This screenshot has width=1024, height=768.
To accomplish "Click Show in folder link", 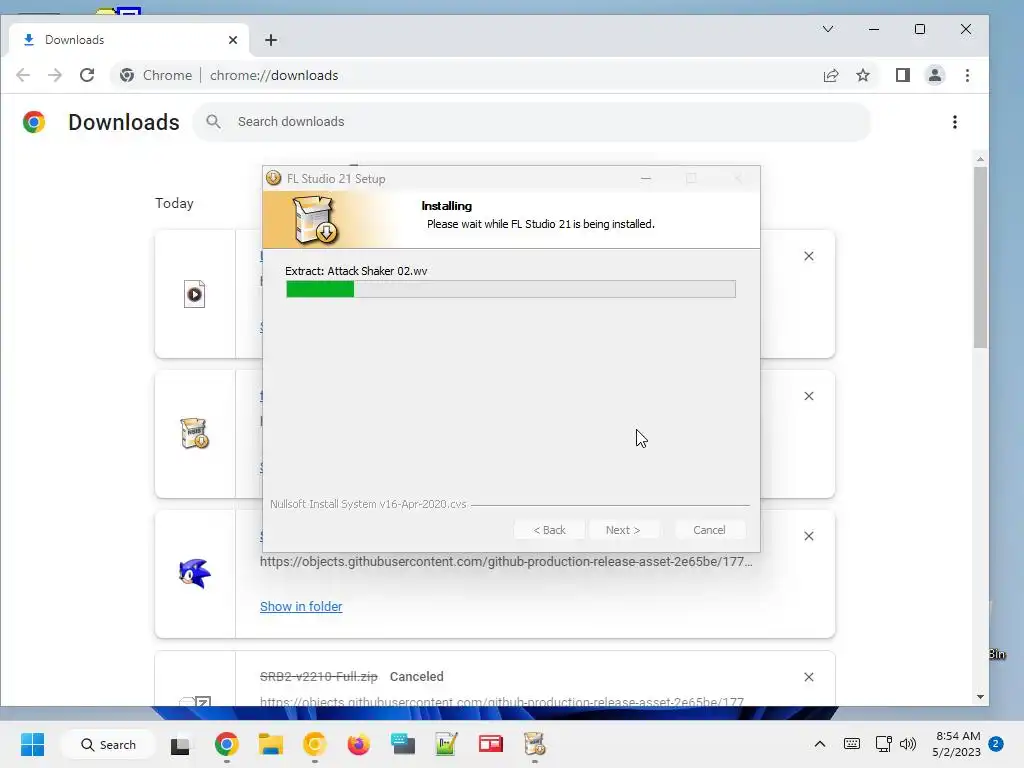I will (301, 606).
